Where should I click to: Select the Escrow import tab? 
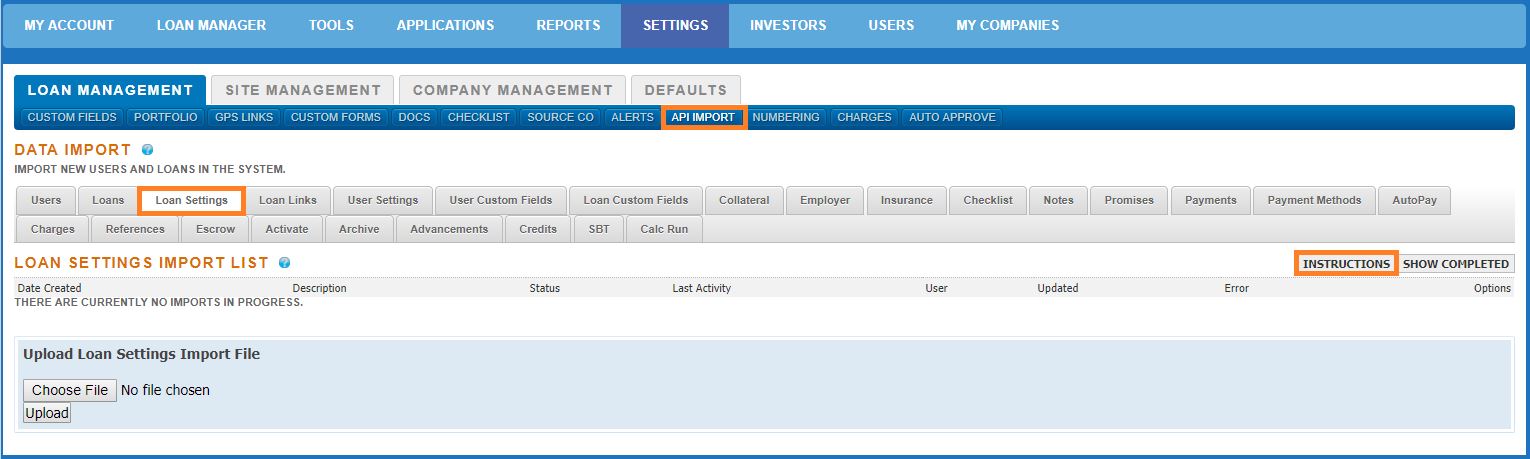click(215, 229)
